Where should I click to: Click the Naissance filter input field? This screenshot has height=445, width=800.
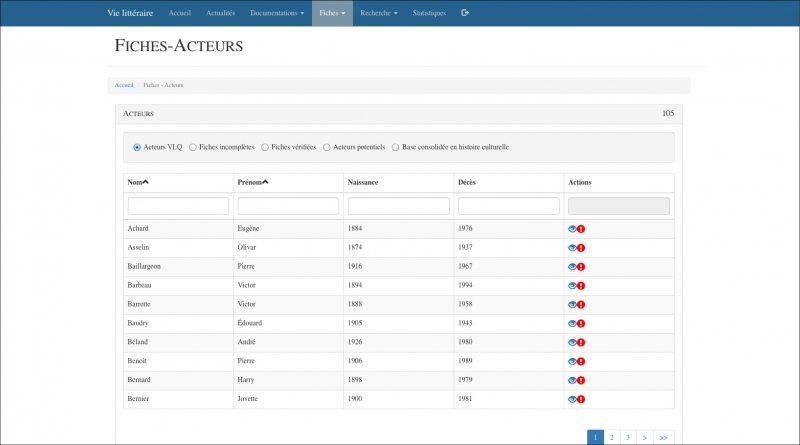coord(398,206)
